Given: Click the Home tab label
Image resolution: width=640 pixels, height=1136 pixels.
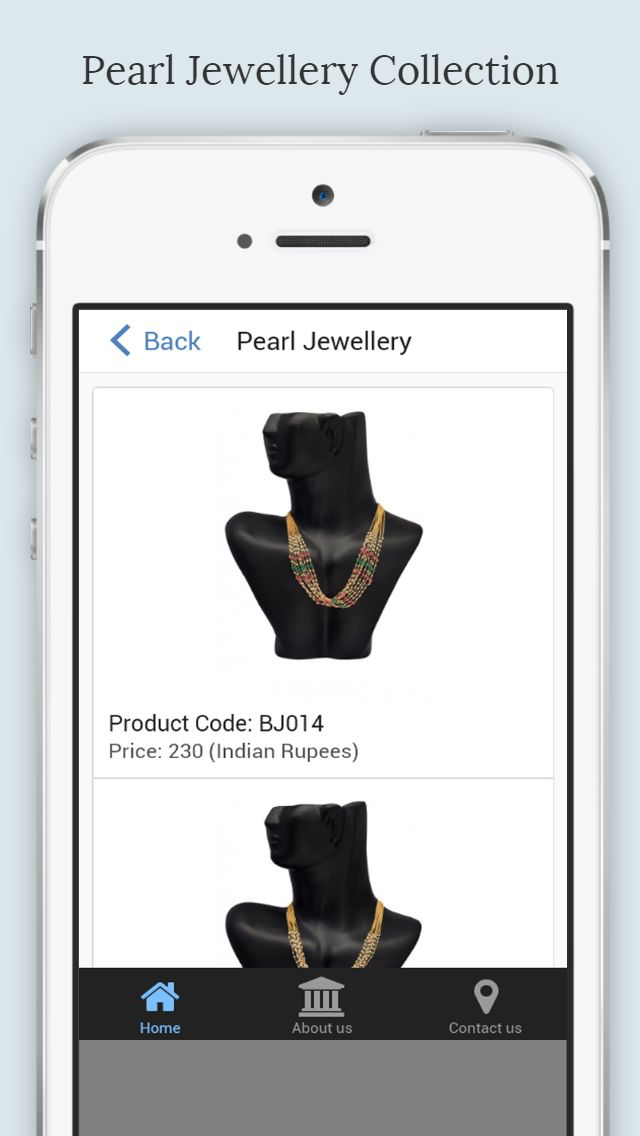Looking at the screenshot, I should [x=160, y=1028].
